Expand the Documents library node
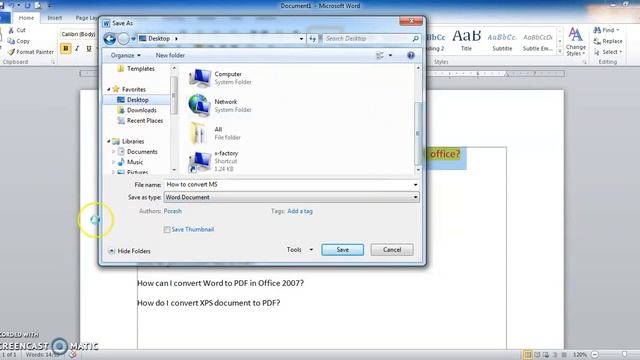 [113, 151]
